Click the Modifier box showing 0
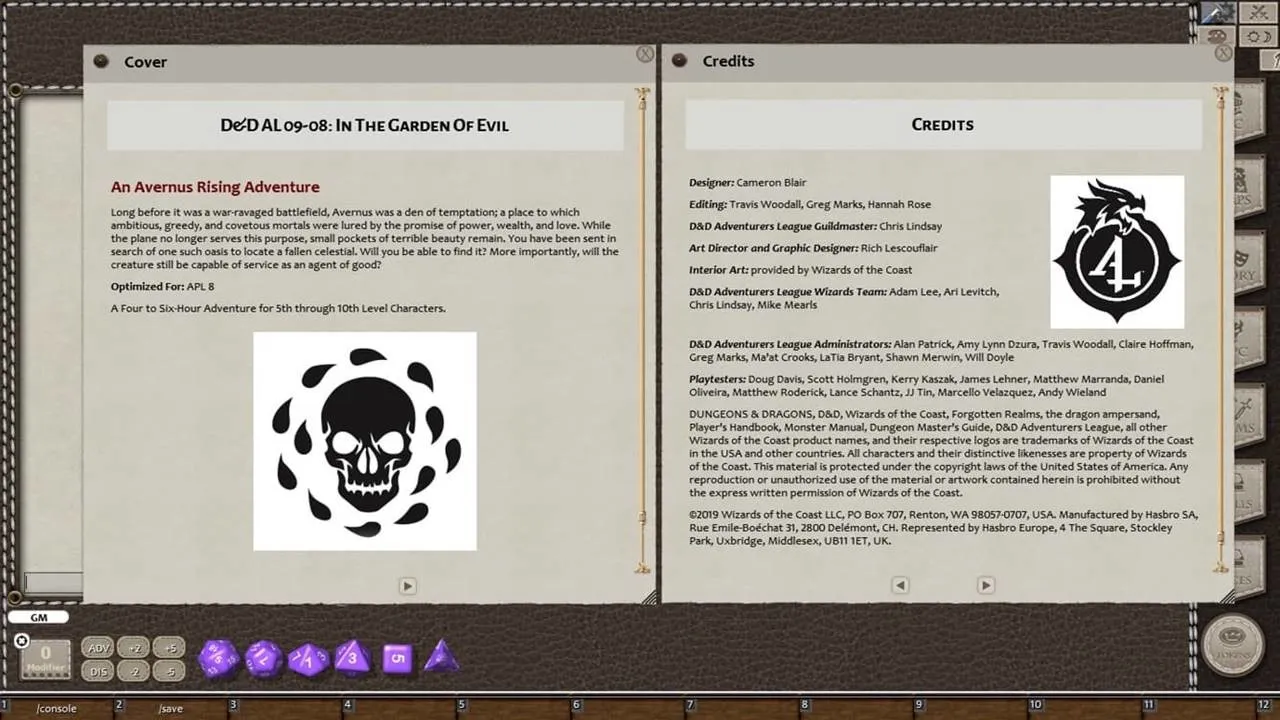This screenshot has width=1280, height=720. 46,660
